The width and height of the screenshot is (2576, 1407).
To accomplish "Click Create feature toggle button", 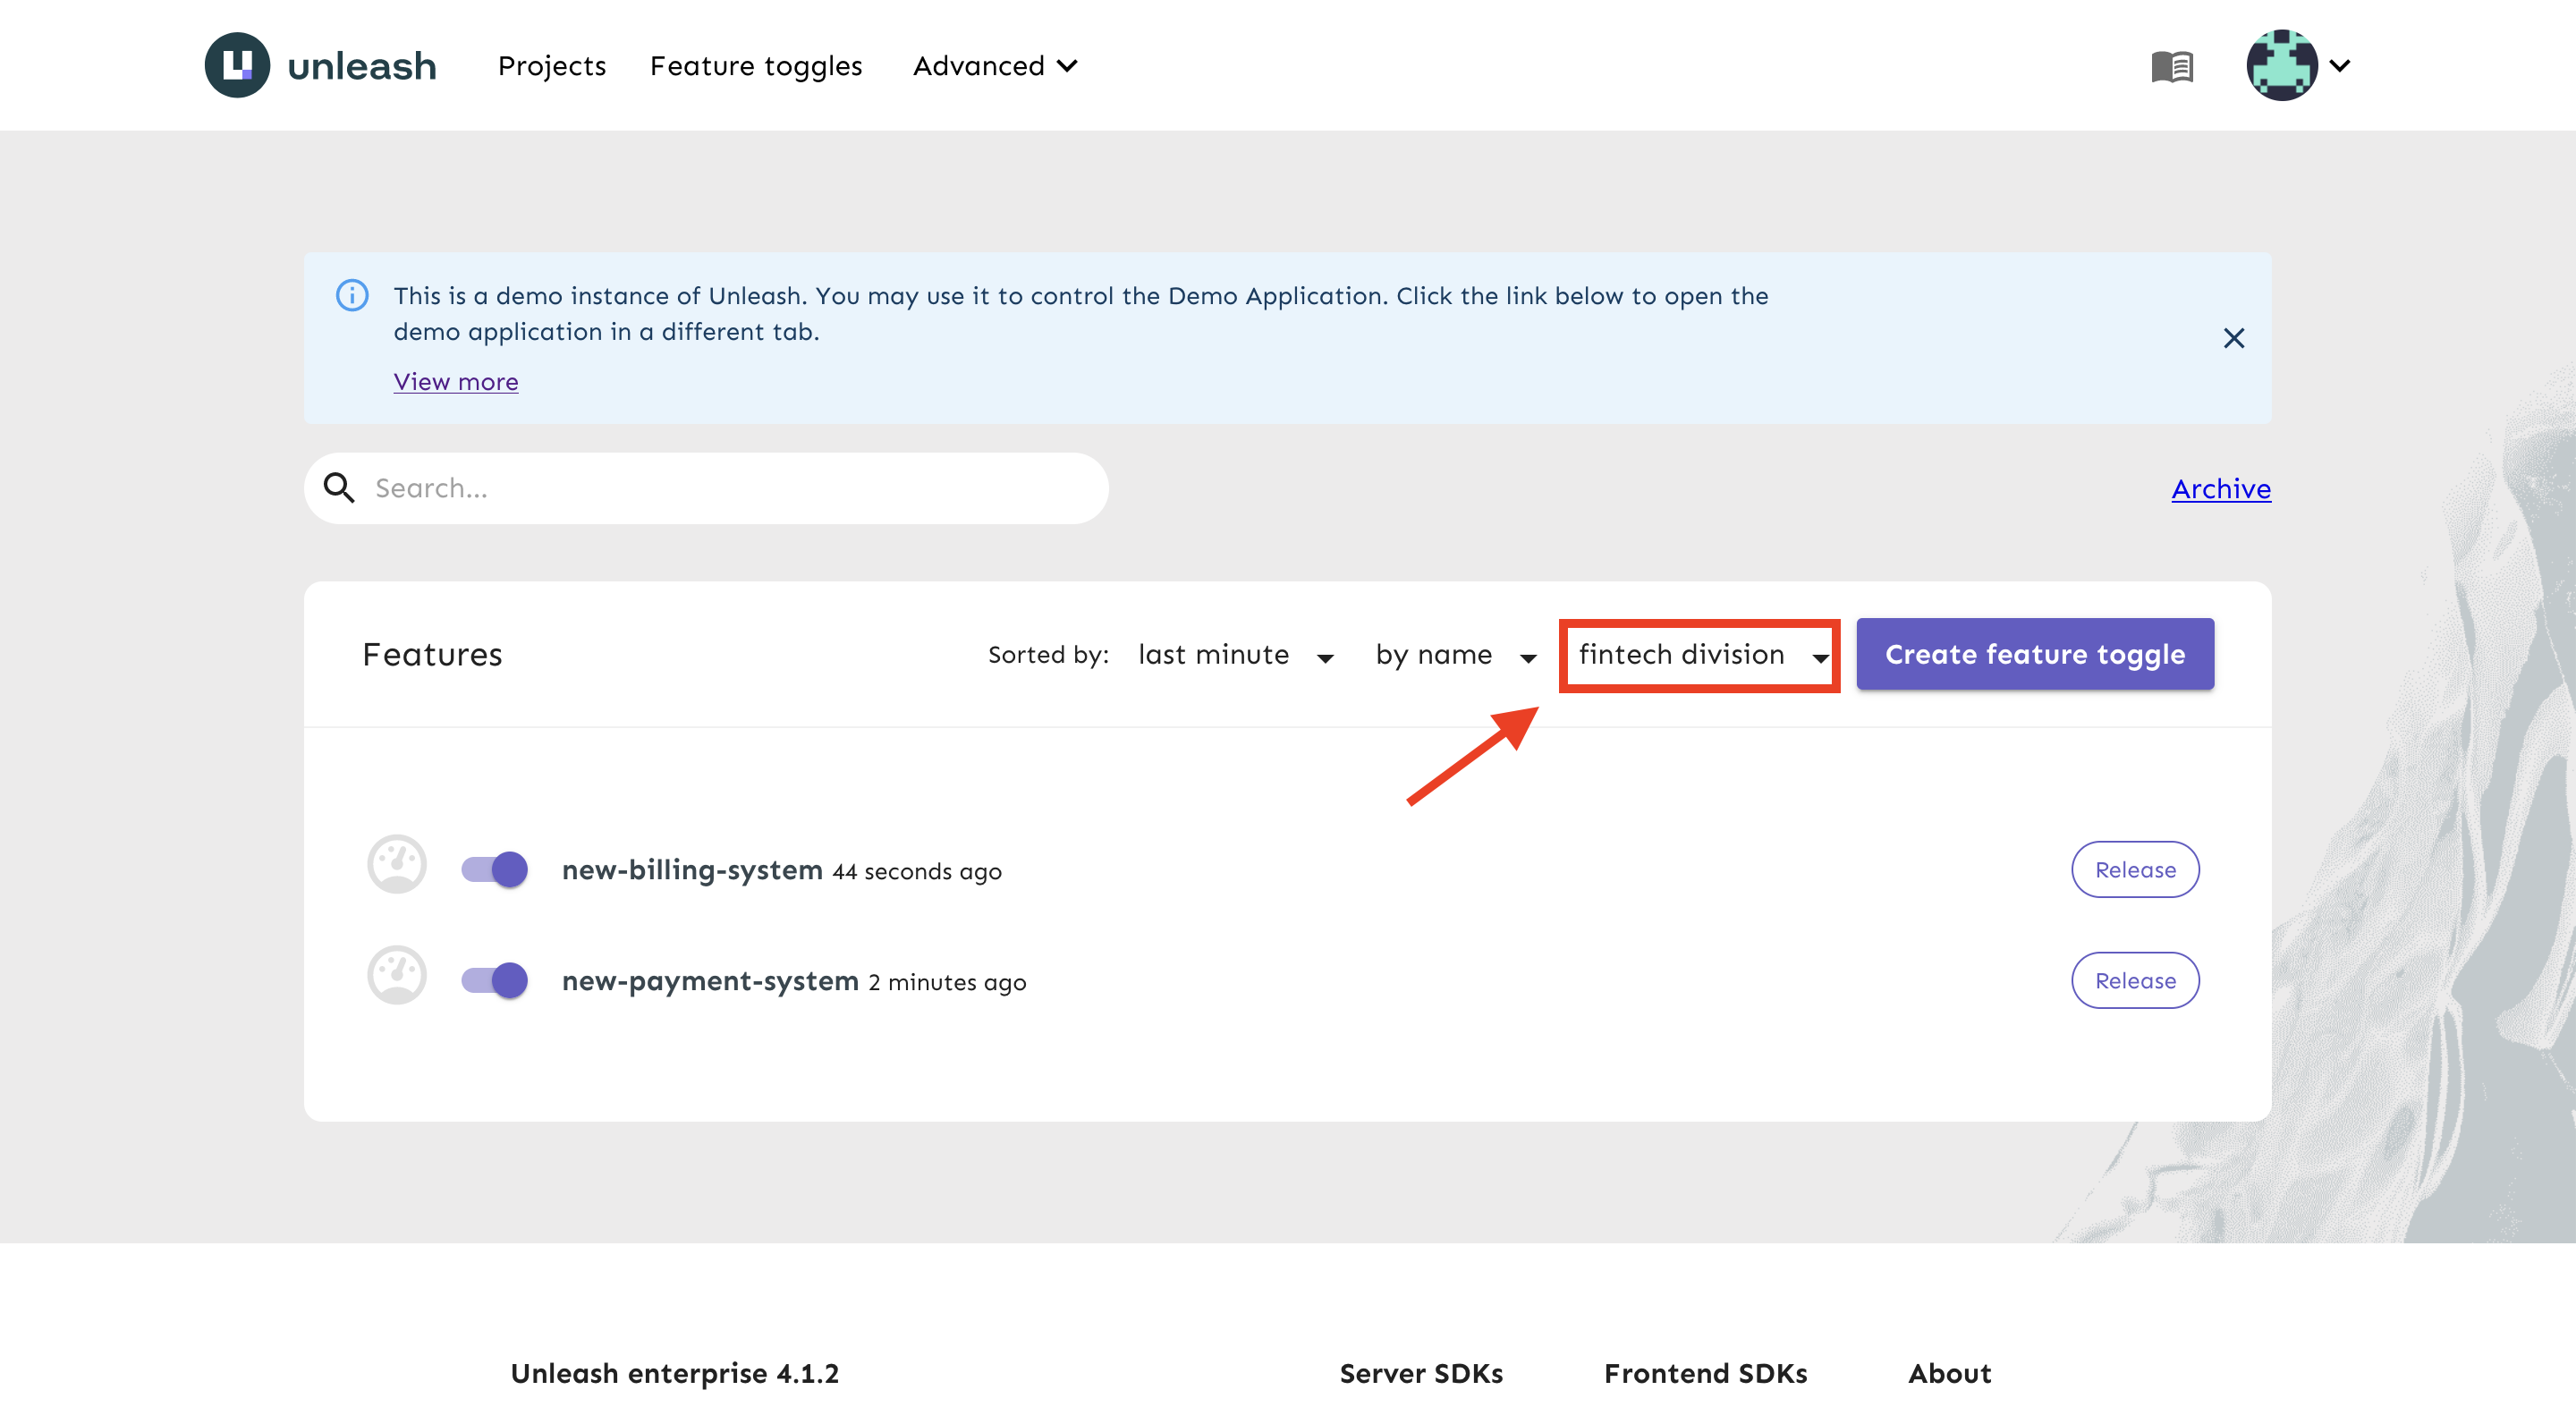I will coord(2035,654).
